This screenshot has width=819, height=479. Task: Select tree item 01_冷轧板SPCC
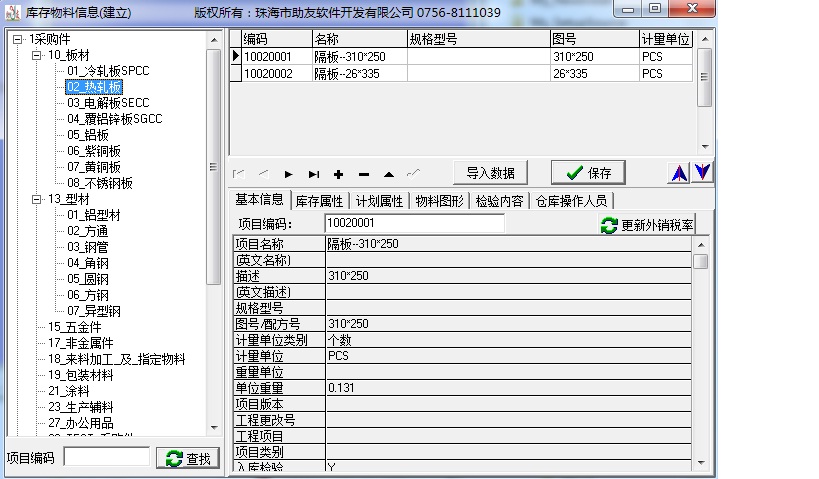coord(108,71)
